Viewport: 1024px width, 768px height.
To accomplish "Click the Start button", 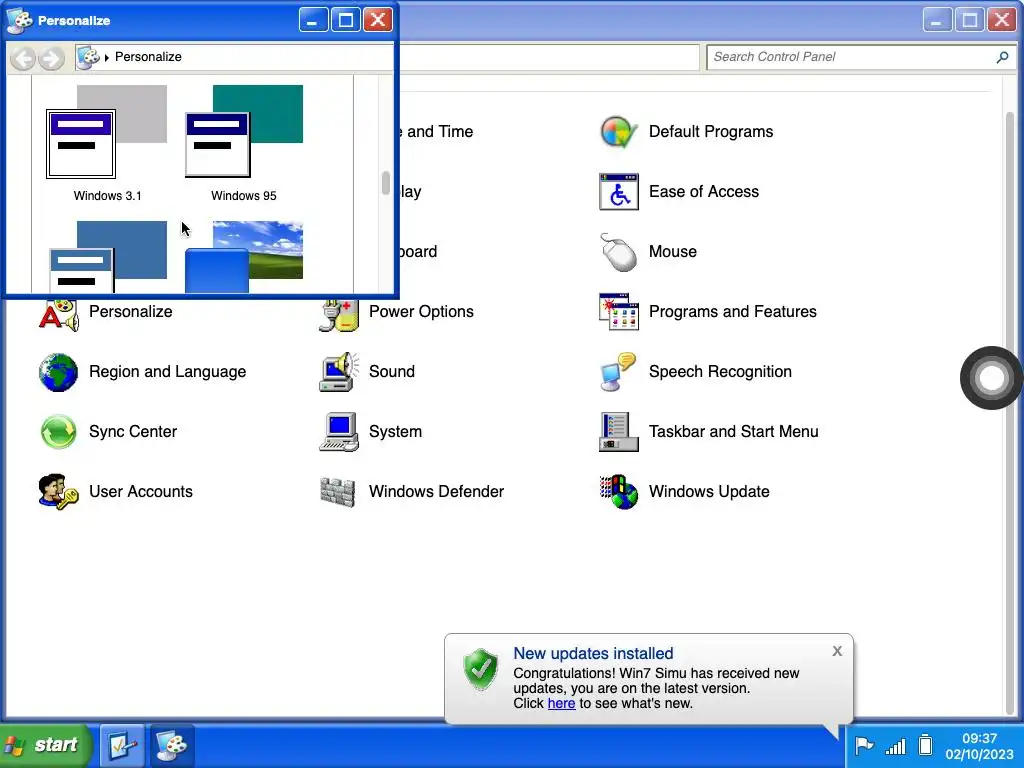I will (44, 745).
